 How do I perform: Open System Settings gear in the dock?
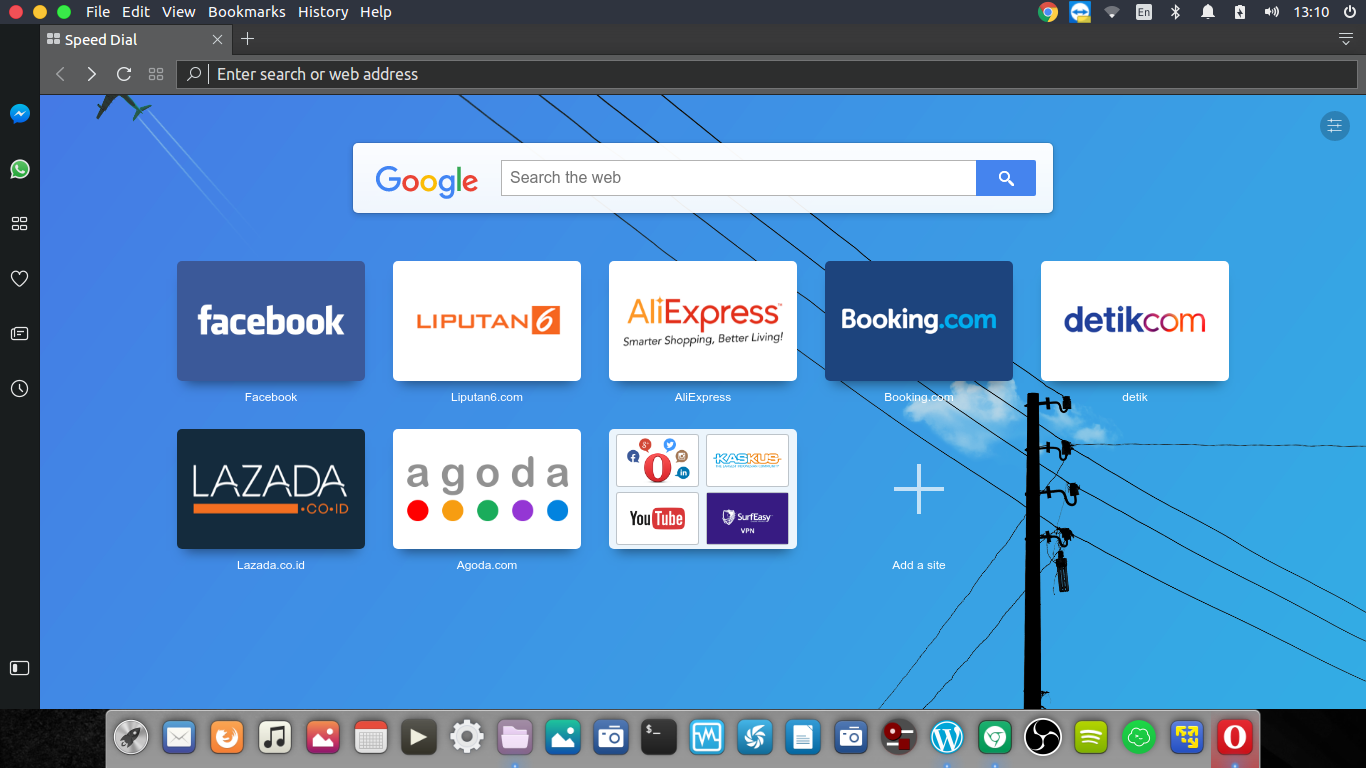pos(467,738)
